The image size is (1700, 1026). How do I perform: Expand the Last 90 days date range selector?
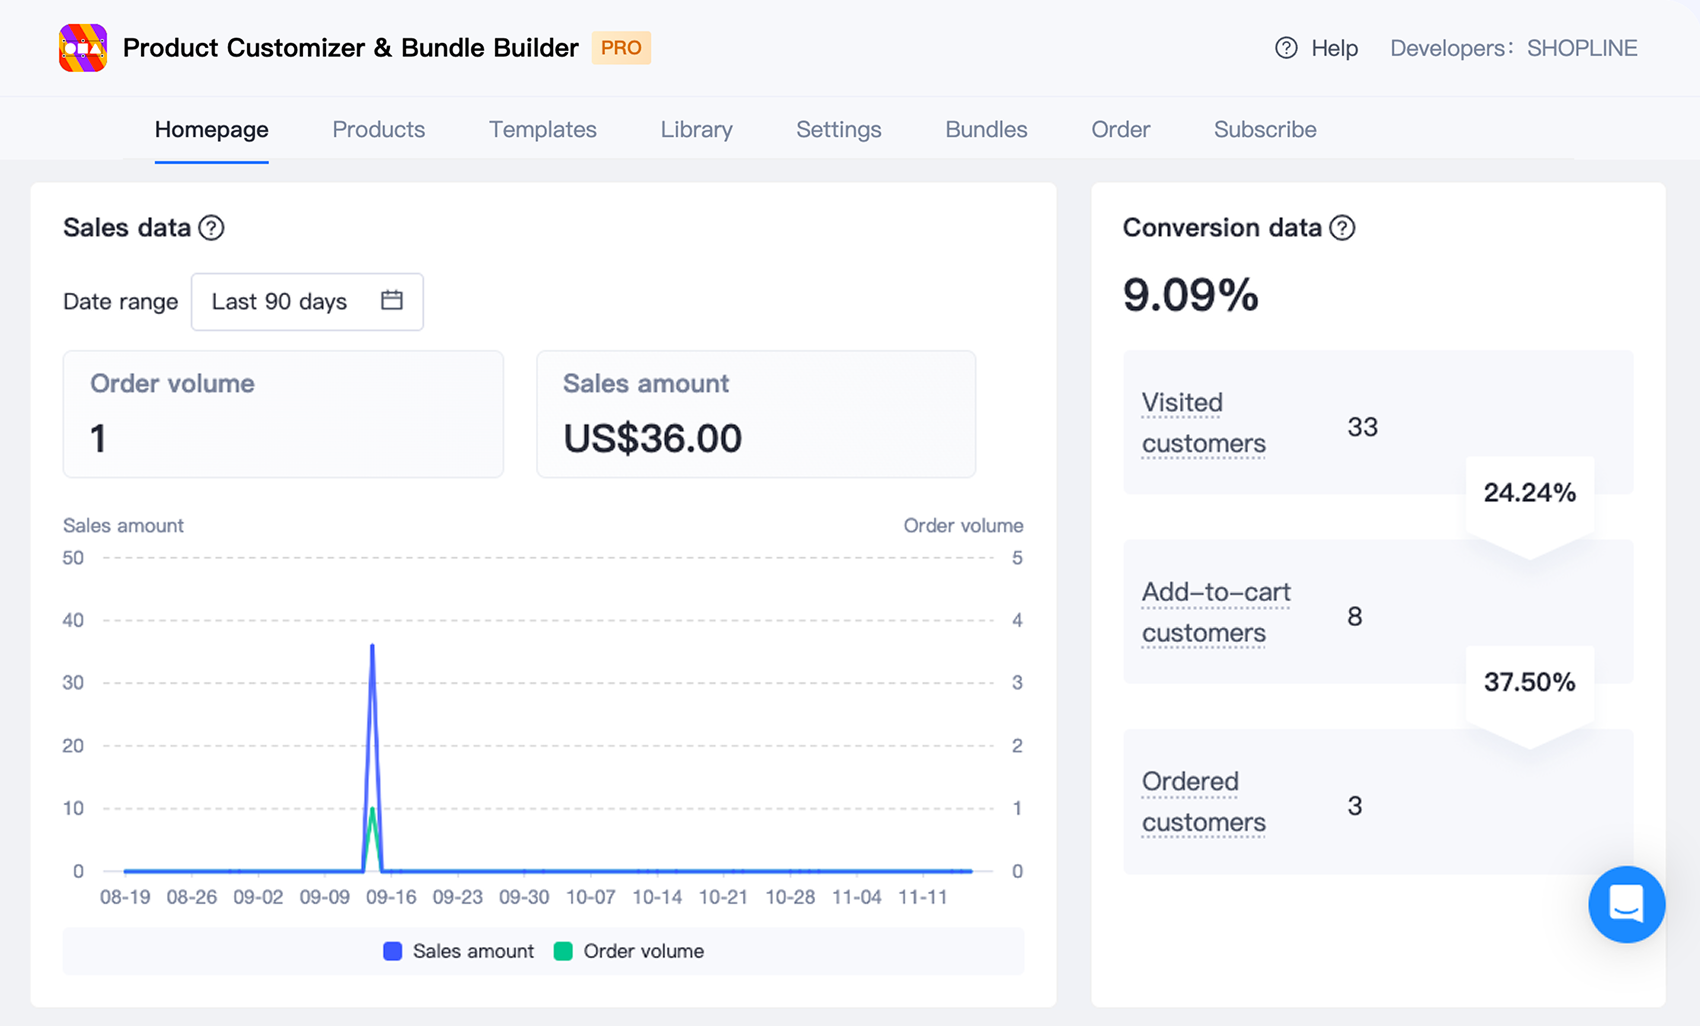307,301
